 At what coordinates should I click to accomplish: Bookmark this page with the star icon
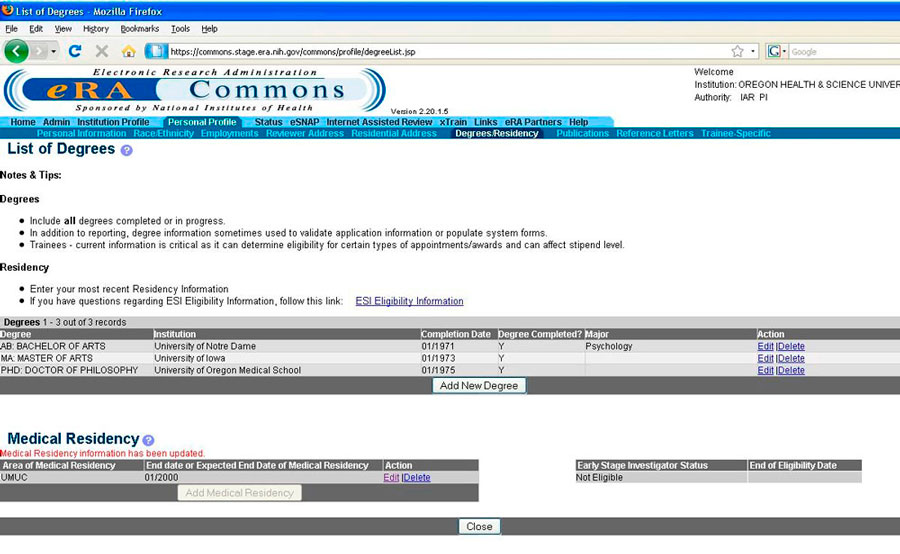click(738, 52)
